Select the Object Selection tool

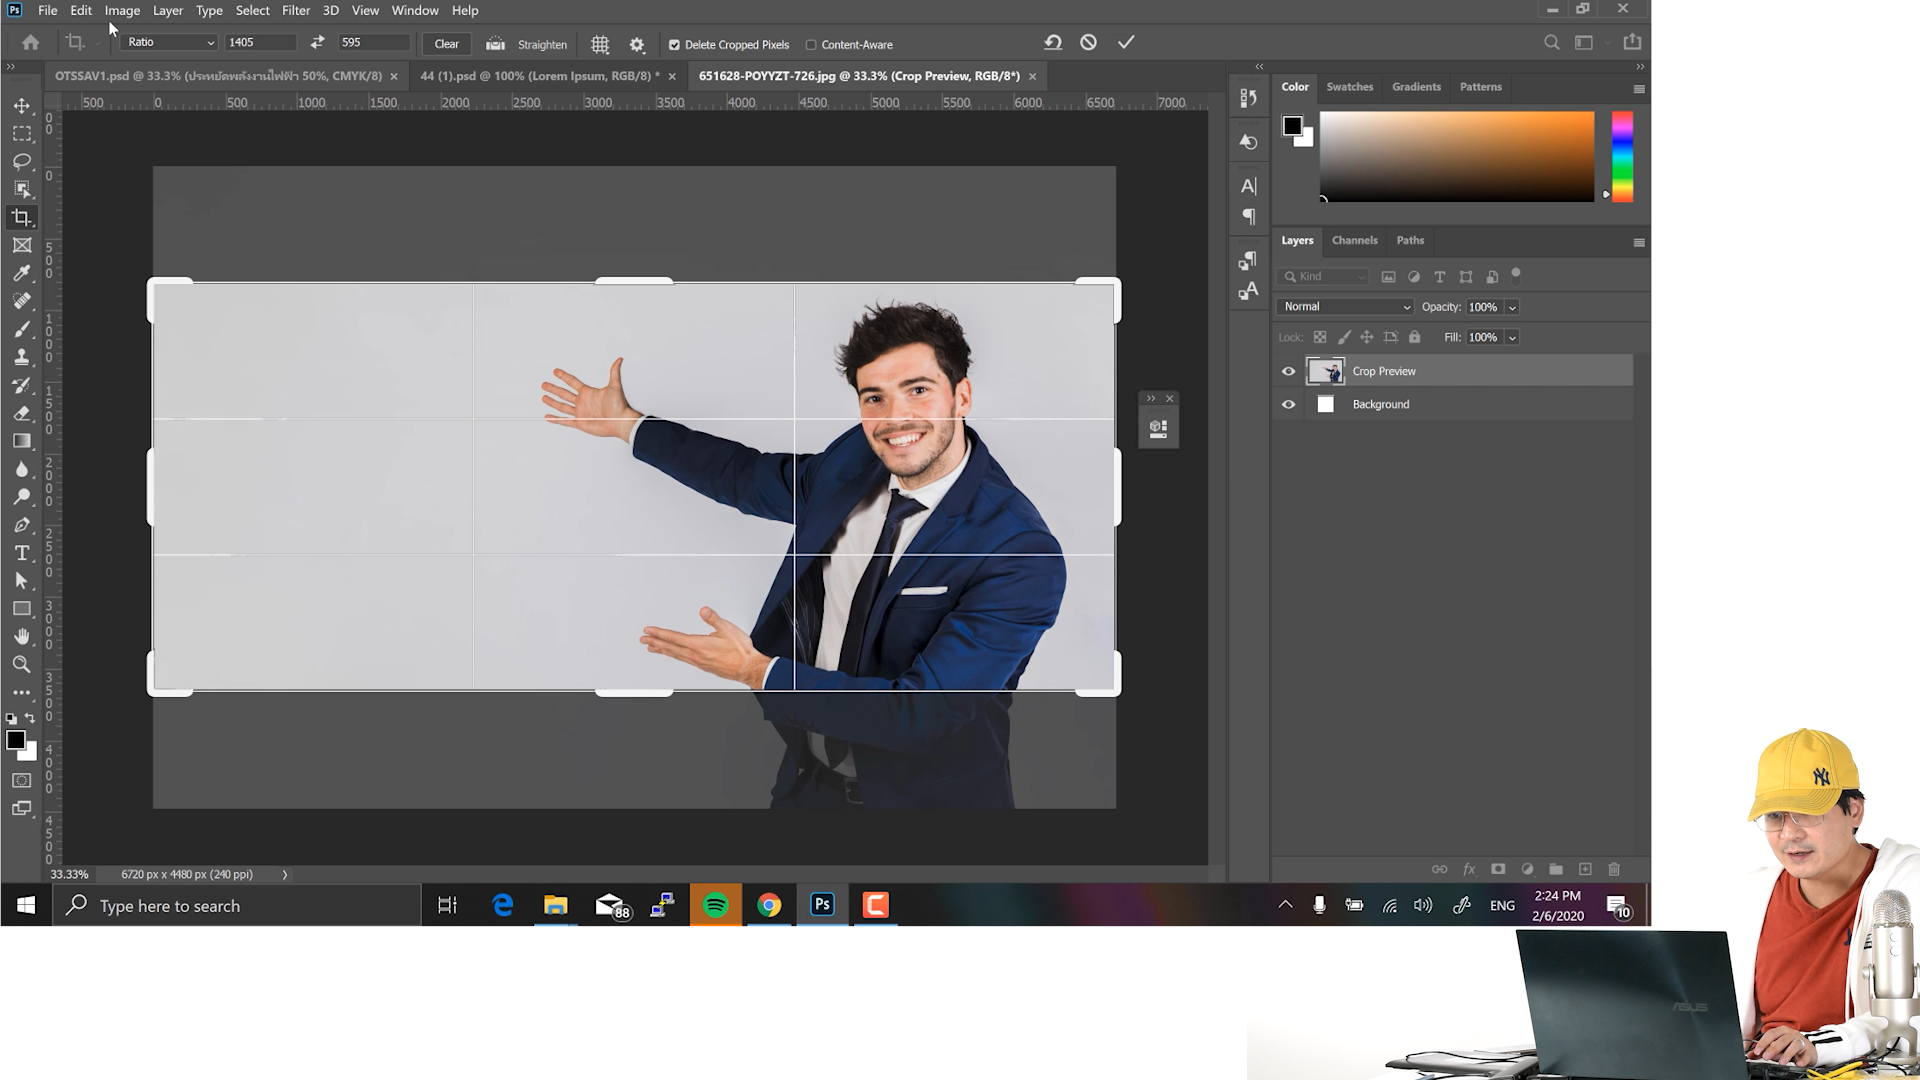[x=22, y=189]
